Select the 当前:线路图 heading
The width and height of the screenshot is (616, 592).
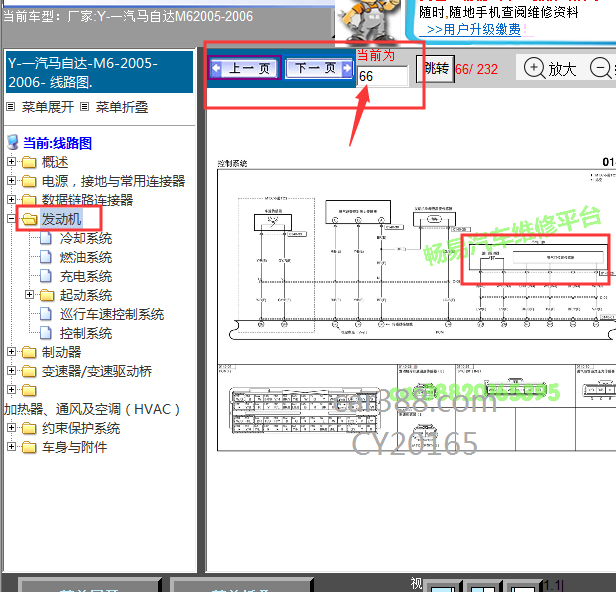click(57, 143)
